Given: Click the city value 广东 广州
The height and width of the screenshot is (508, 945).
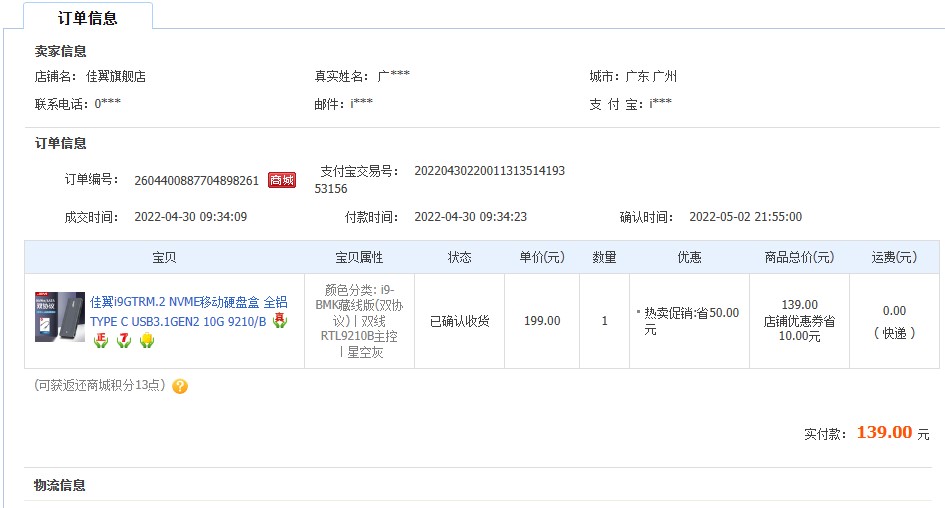Looking at the screenshot, I should [651, 77].
